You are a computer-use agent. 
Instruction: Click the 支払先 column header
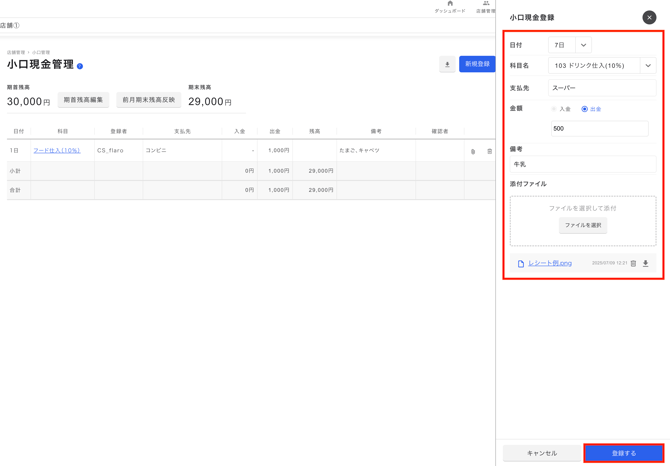182,132
